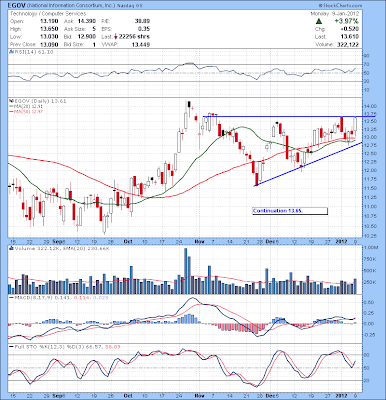
Task: Click the green up-triangle change indicator
Action: click(x=319, y=21)
